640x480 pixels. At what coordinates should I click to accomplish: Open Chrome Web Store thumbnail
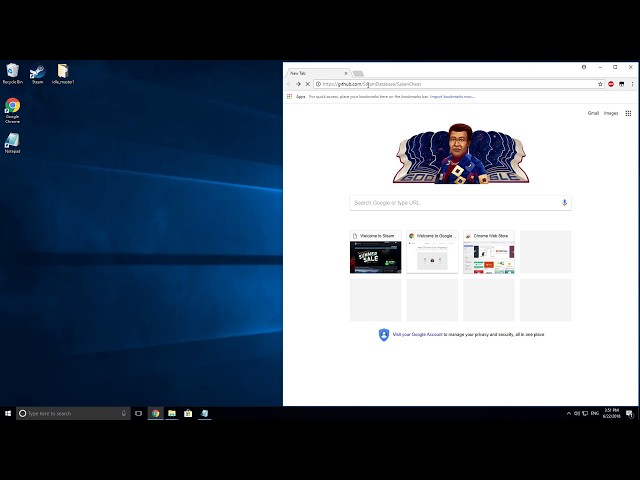coord(489,252)
